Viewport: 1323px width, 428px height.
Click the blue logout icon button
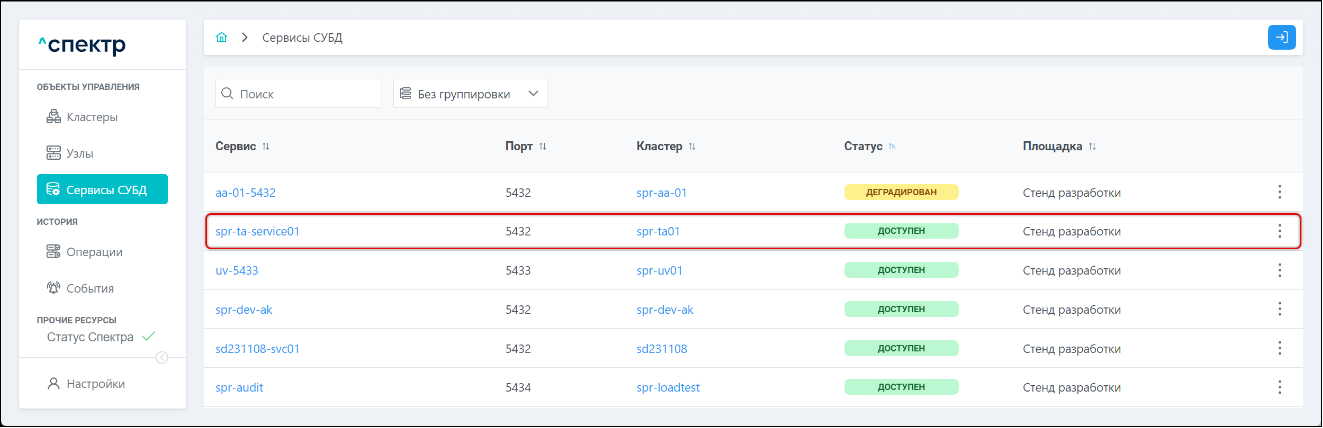click(1281, 38)
